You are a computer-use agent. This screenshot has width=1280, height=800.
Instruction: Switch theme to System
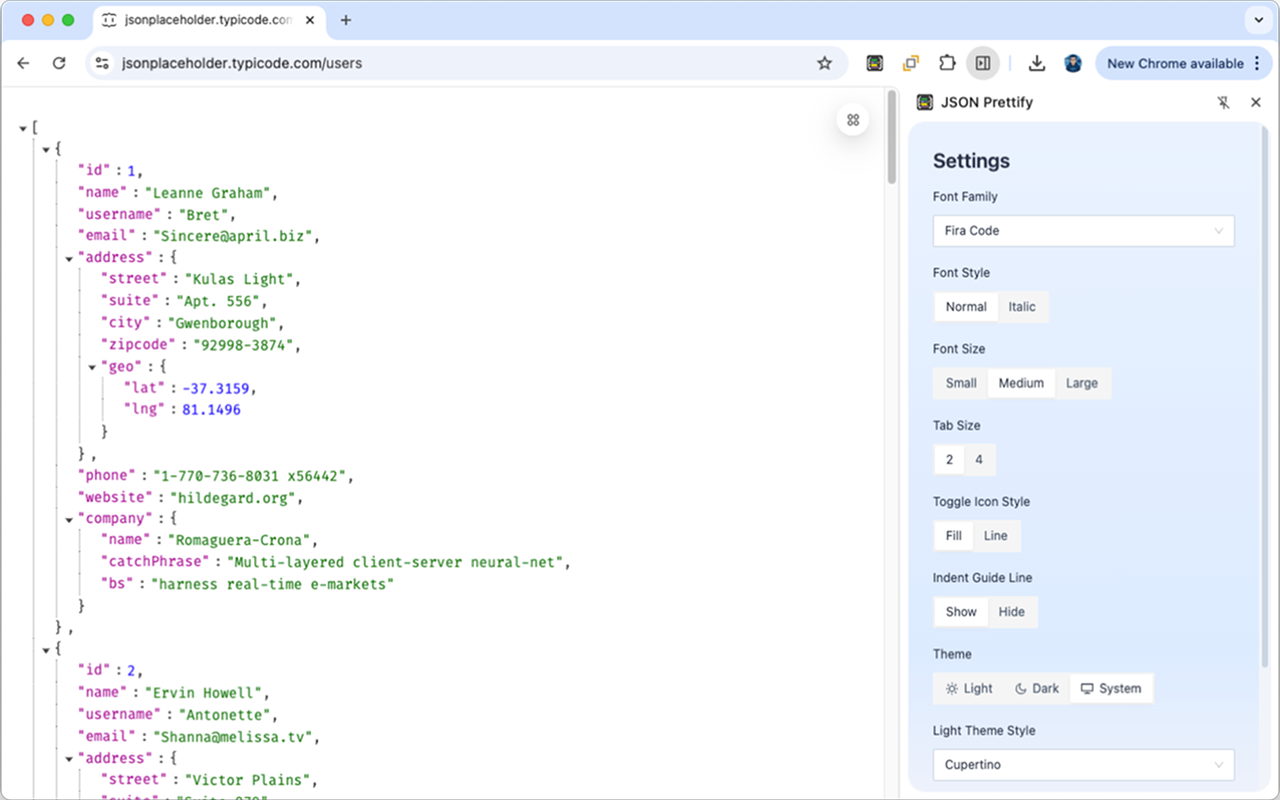[x=1111, y=689]
